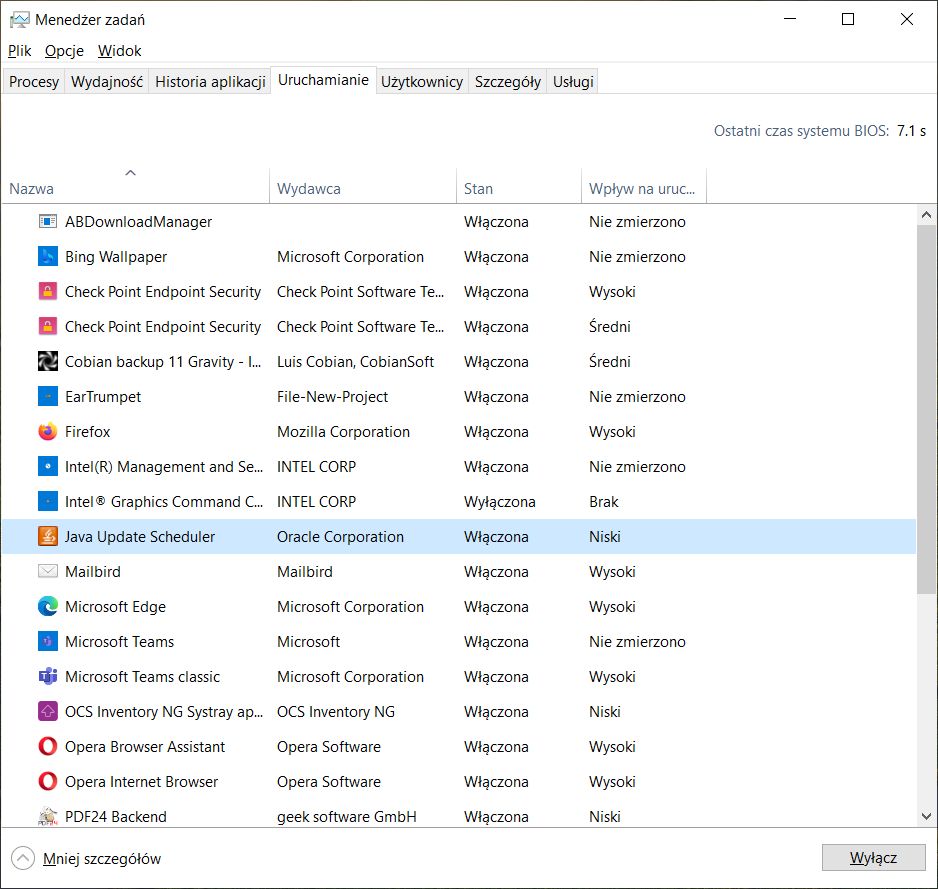Click the Bing Wallpaper icon
938x889 pixels.
click(48, 257)
